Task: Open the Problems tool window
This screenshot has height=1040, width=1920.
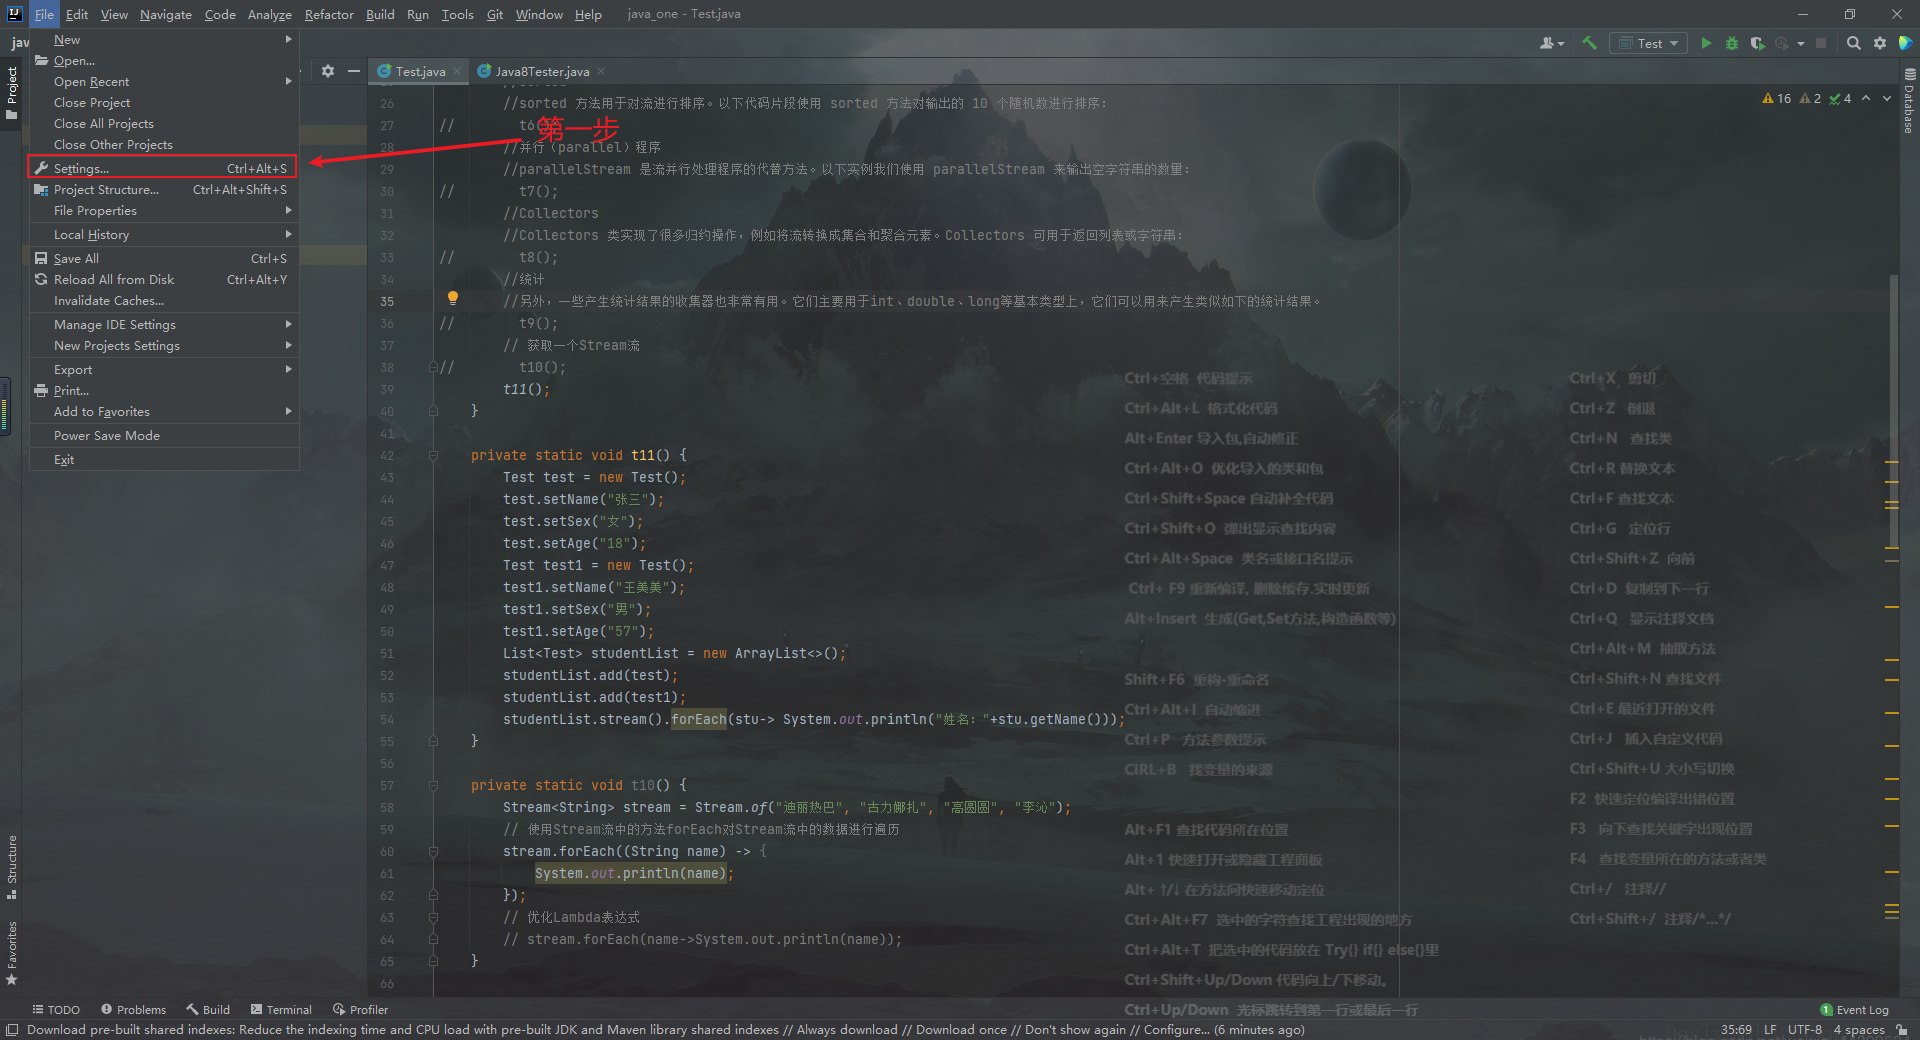Action: [133, 1010]
